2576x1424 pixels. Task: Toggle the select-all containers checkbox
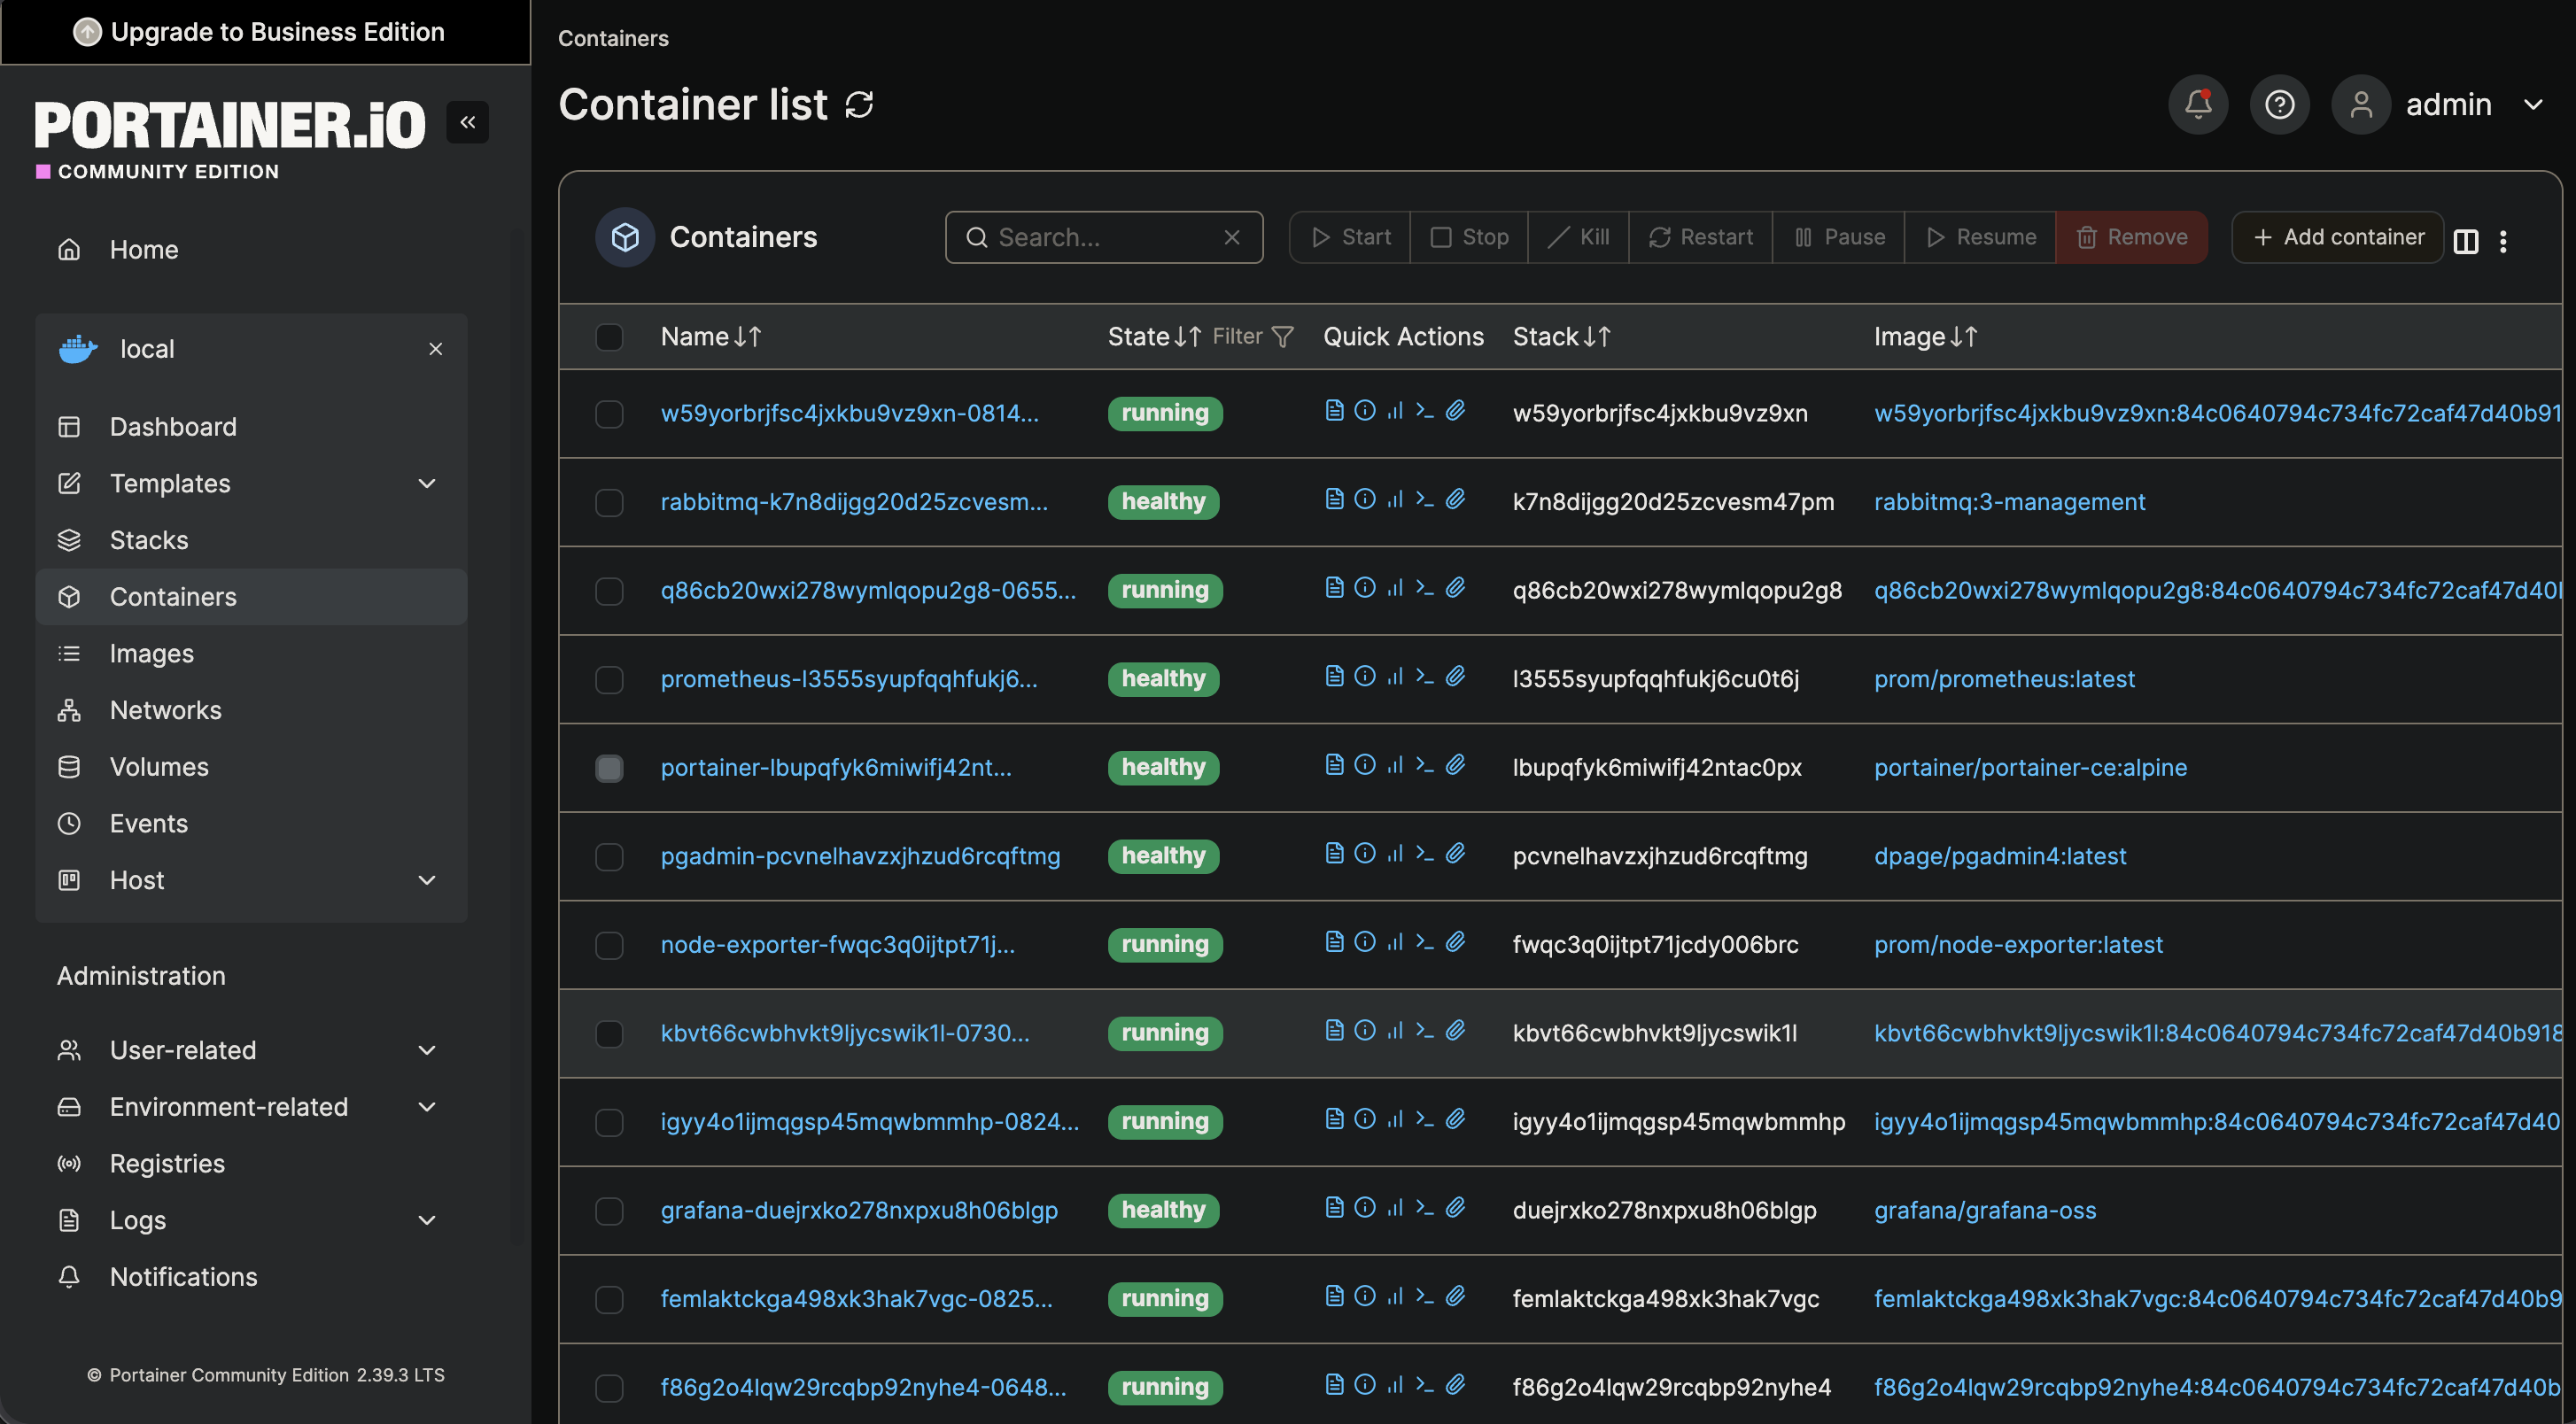(x=609, y=337)
